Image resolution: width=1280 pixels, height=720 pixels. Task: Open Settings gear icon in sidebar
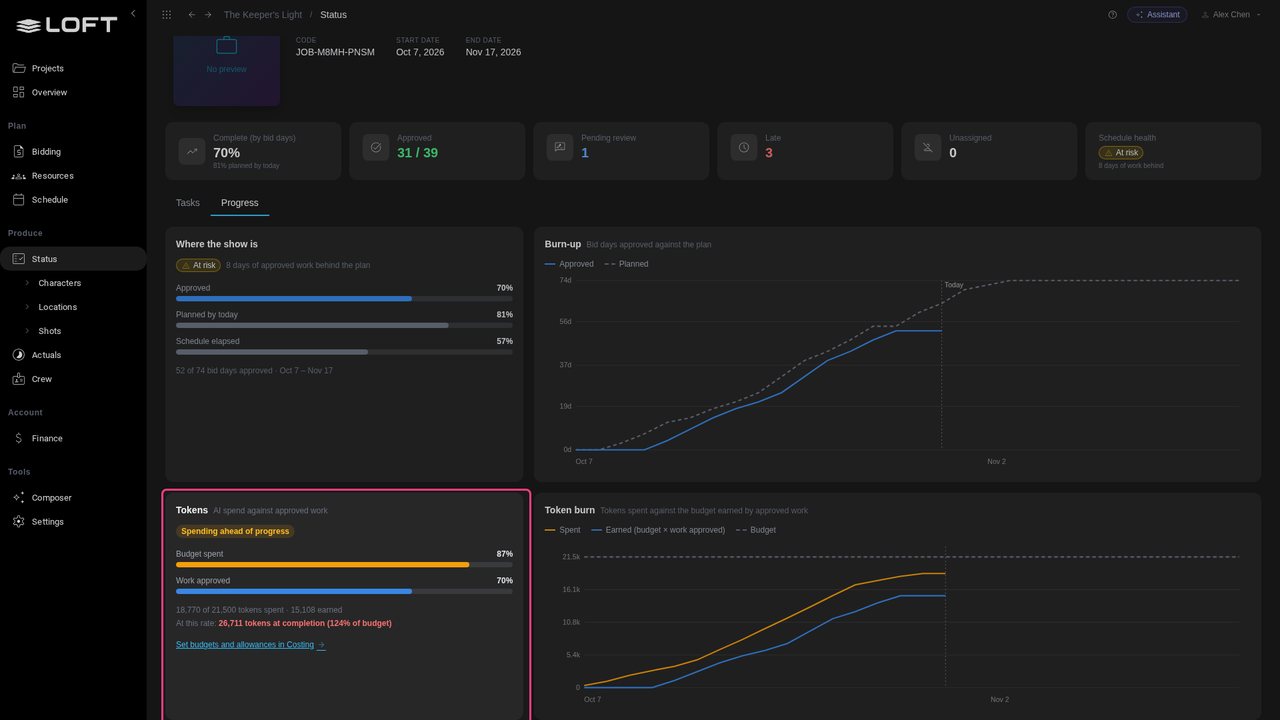(19, 522)
